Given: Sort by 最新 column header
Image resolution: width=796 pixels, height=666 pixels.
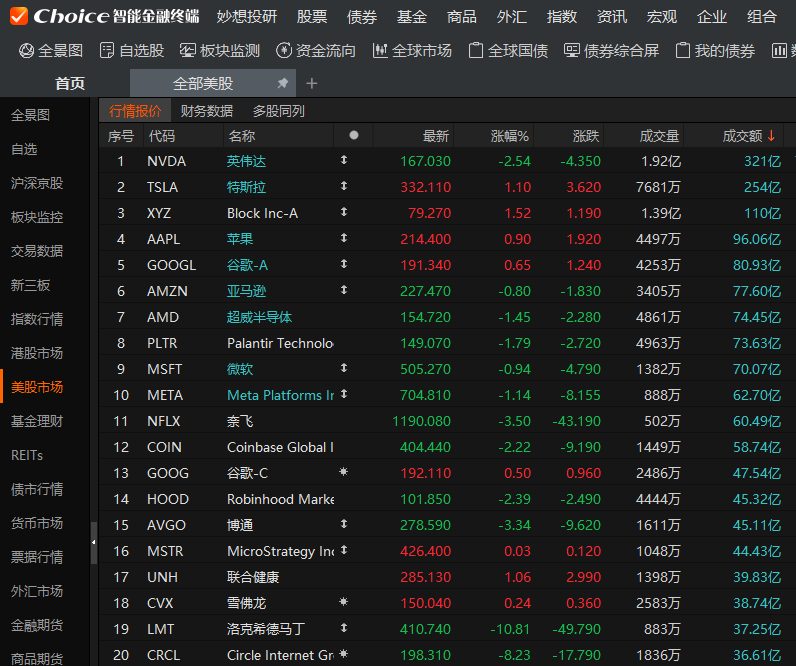Looking at the screenshot, I should tap(436, 136).
